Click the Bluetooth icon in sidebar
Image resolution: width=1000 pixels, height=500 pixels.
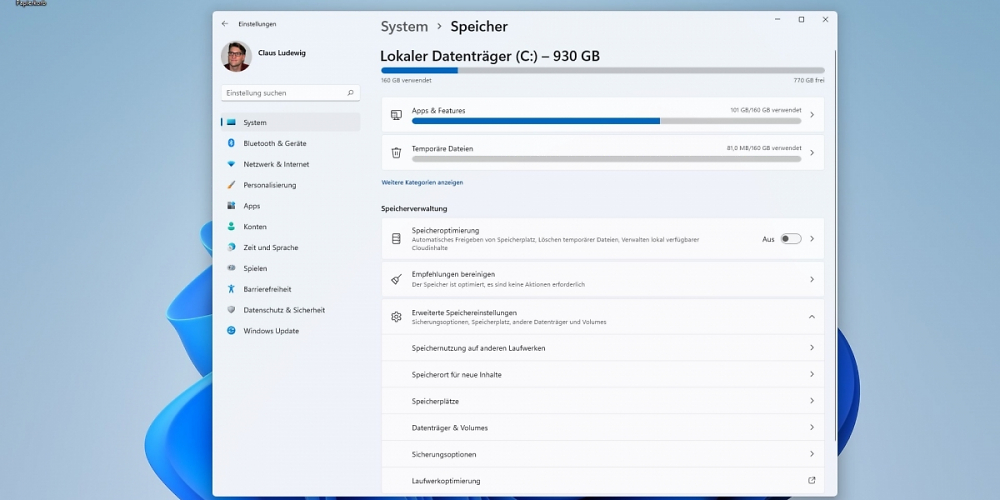231,143
